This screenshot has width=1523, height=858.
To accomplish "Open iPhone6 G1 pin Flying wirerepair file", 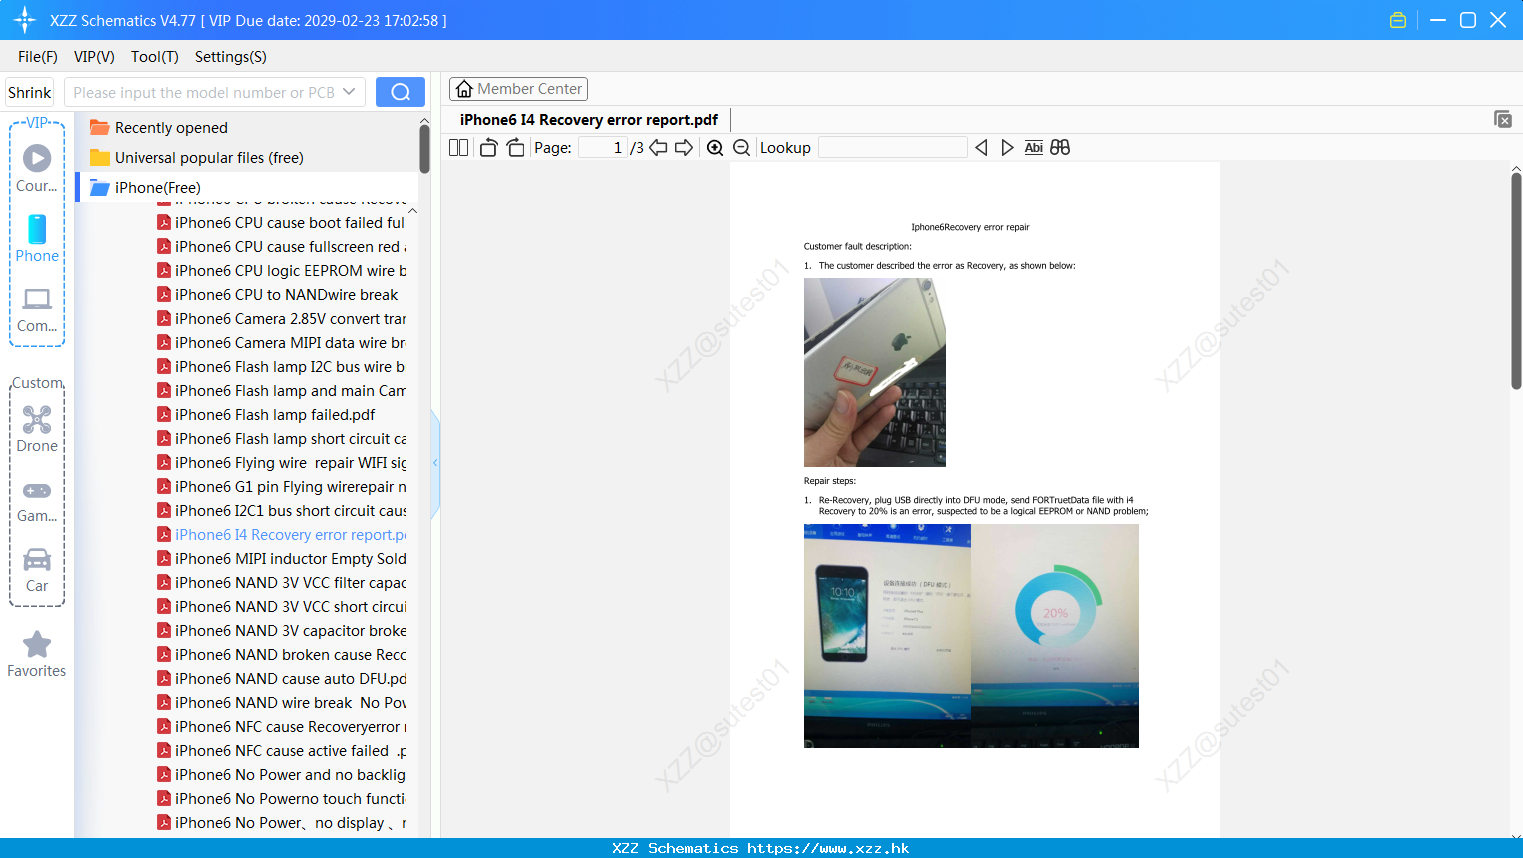I will click(x=281, y=486).
